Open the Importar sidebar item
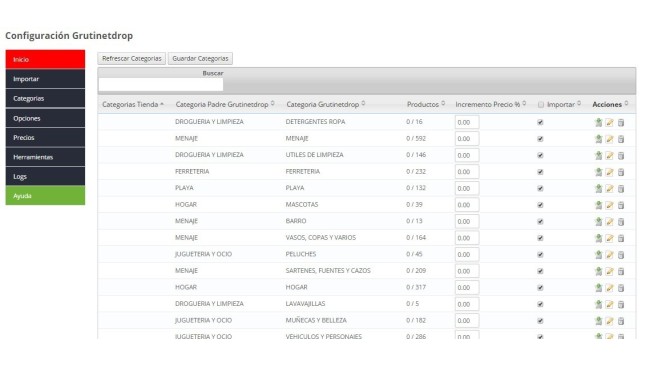 pos(45,79)
